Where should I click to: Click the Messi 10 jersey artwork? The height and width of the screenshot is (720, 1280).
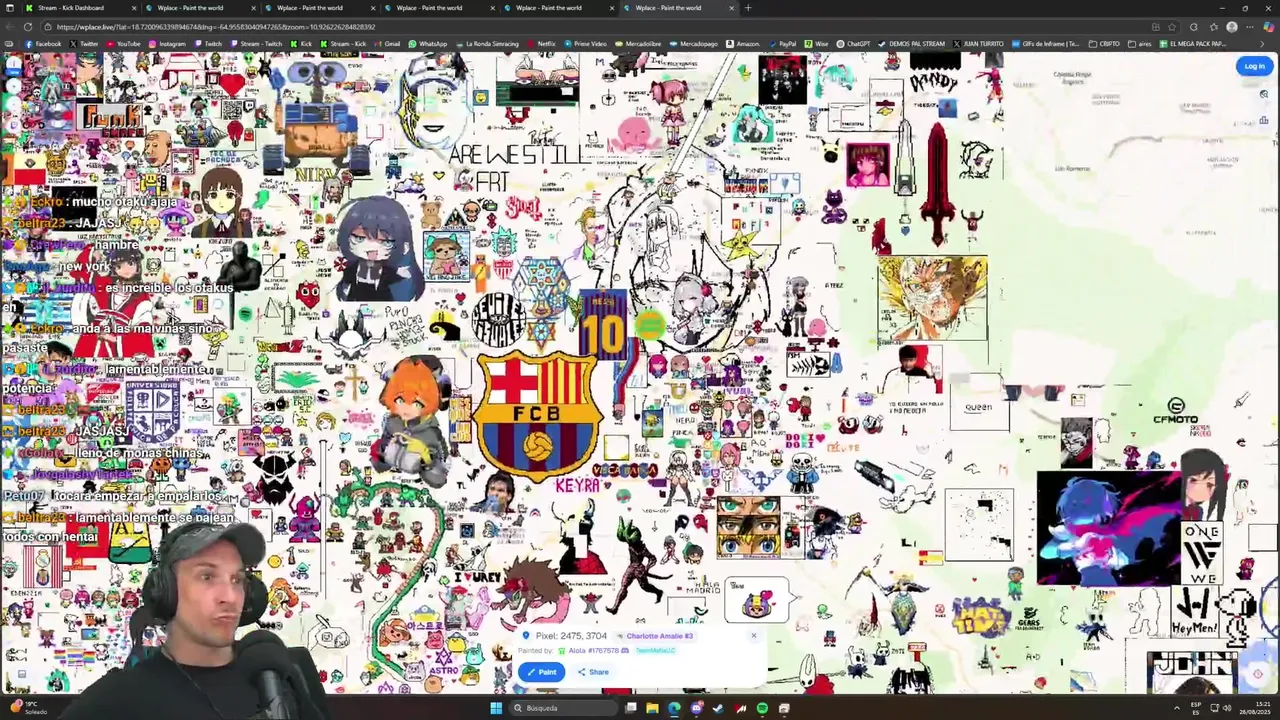click(x=604, y=325)
